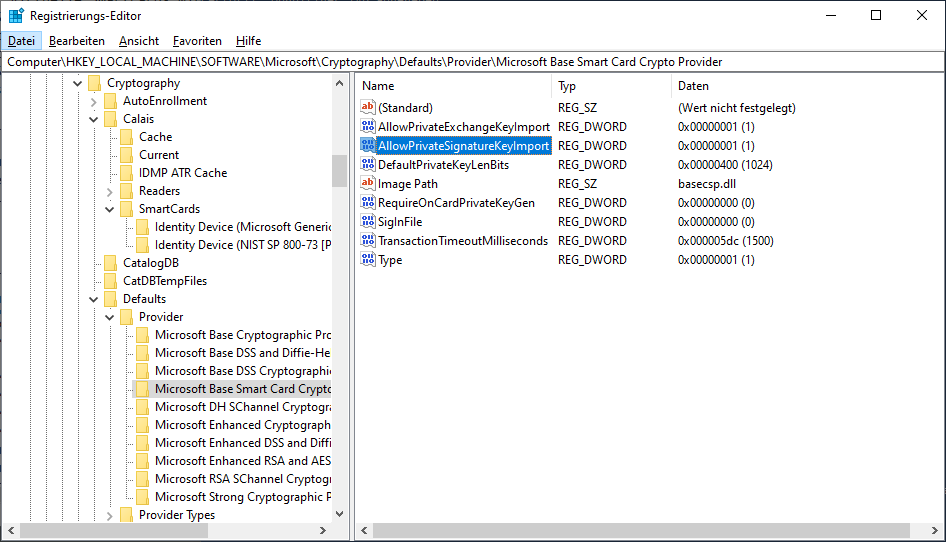Select the RequireOnCardPrivateKeyGen value

click(x=455, y=203)
